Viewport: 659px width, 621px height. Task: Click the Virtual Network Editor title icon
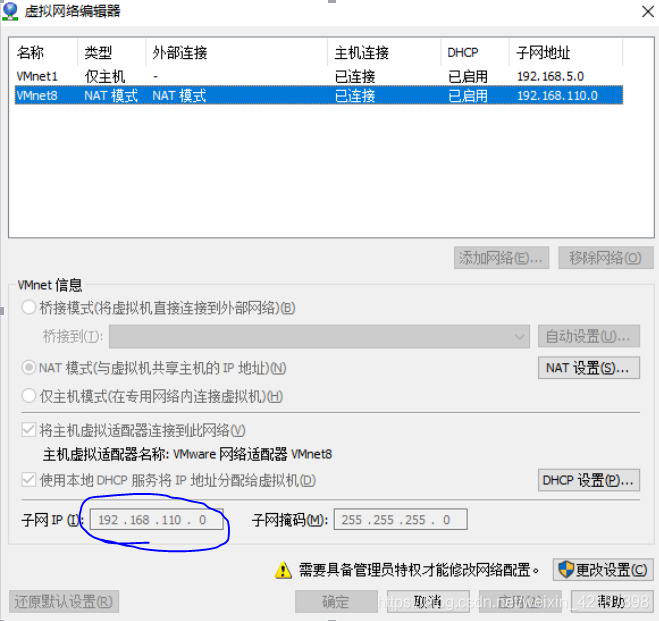click(x=10, y=11)
